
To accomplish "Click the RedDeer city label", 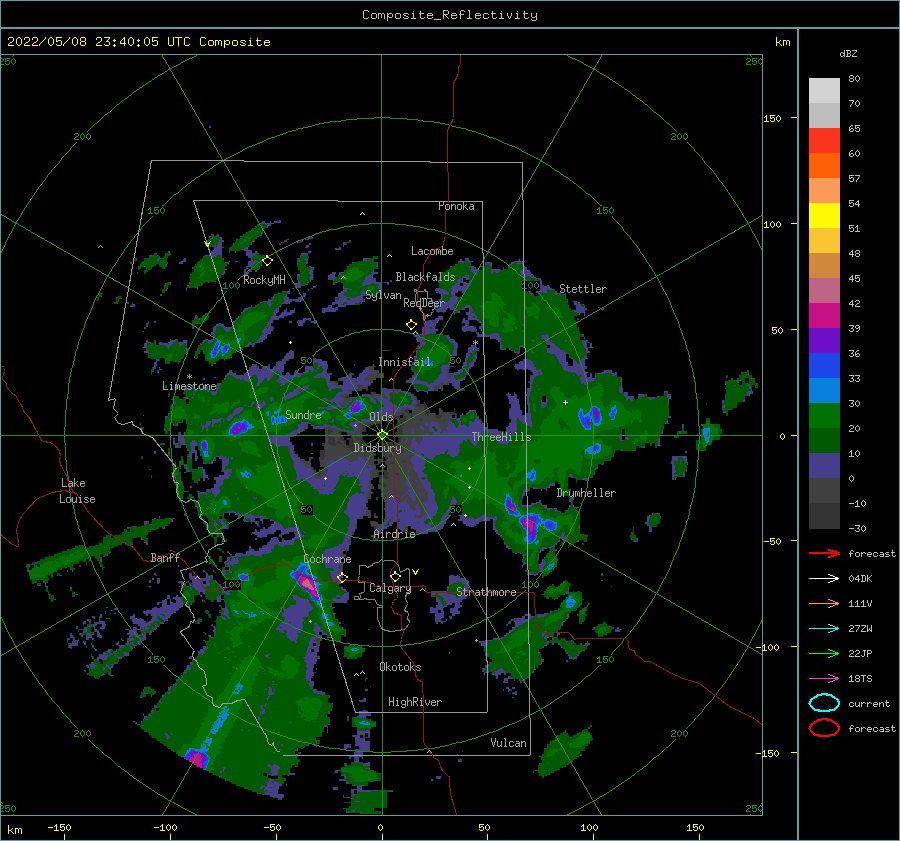I will [x=424, y=303].
